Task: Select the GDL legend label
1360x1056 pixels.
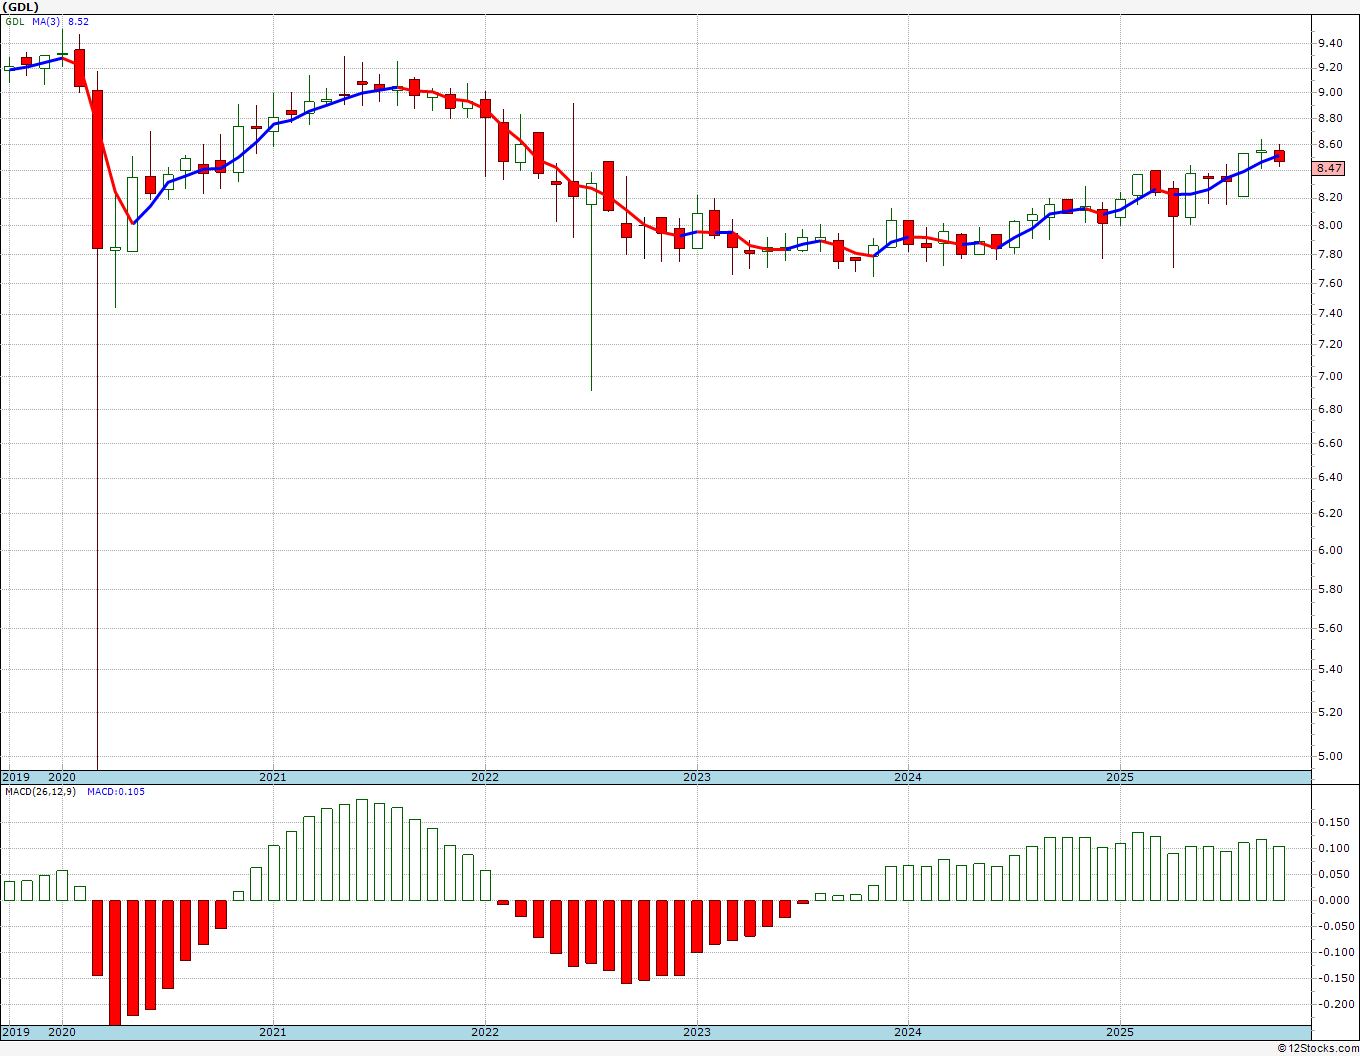Action: point(14,21)
